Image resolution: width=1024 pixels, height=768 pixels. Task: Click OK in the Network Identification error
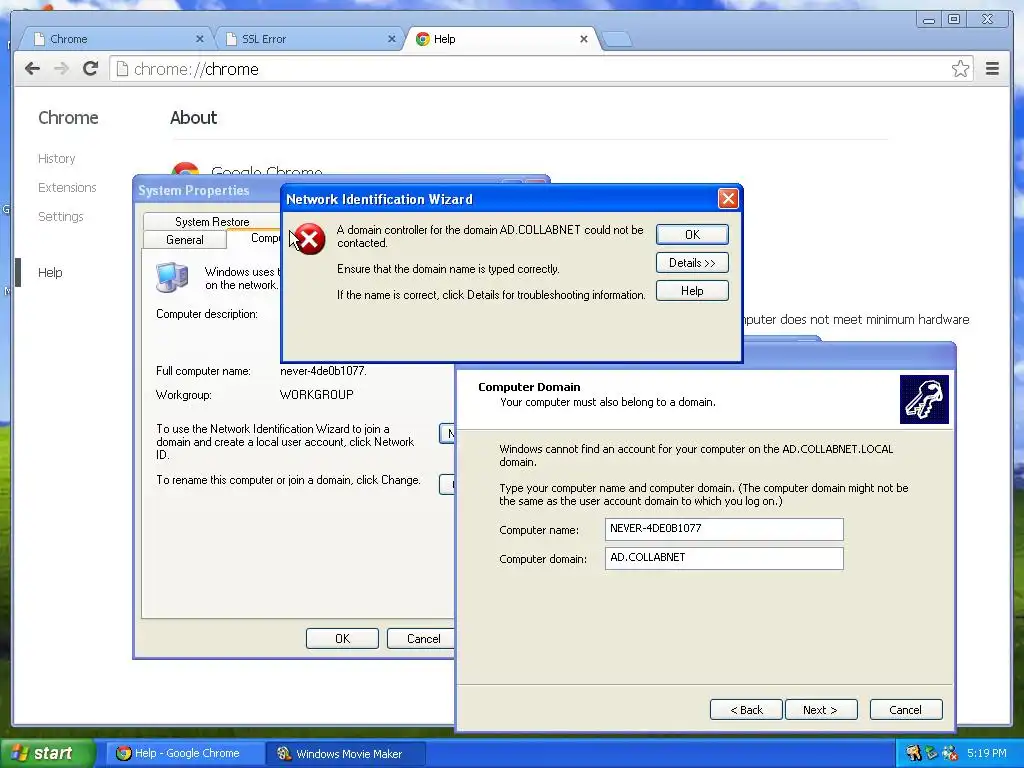(692, 234)
